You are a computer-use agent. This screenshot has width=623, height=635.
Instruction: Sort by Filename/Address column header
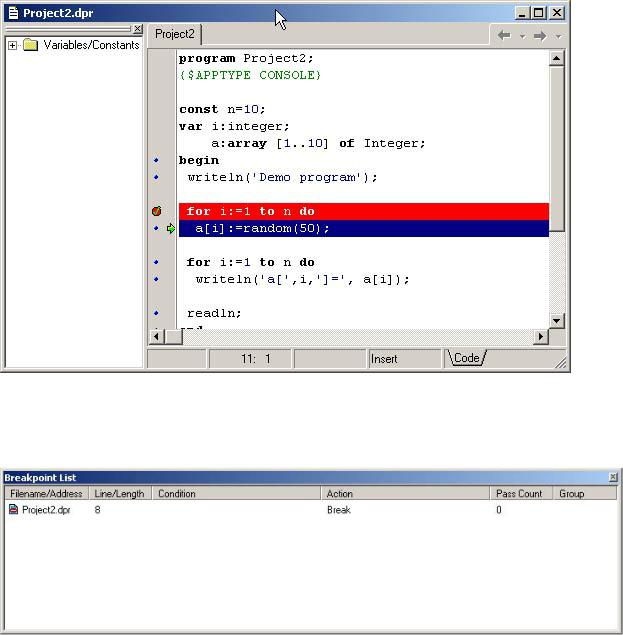tap(46, 494)
